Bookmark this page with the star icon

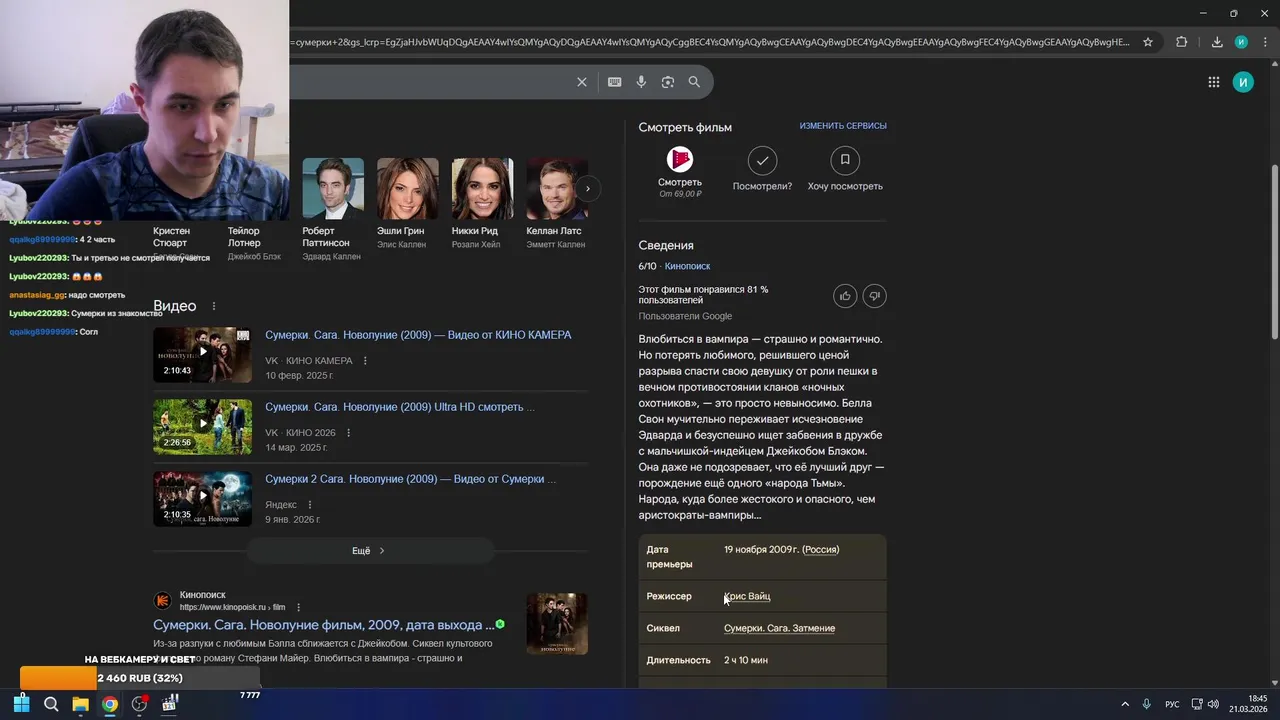point(1148,42)
